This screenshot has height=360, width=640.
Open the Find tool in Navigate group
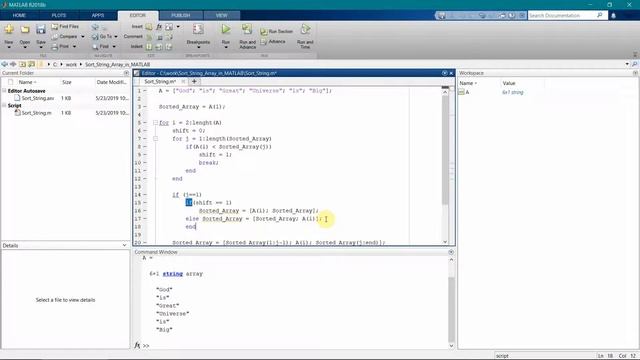(x=101, y=47)
